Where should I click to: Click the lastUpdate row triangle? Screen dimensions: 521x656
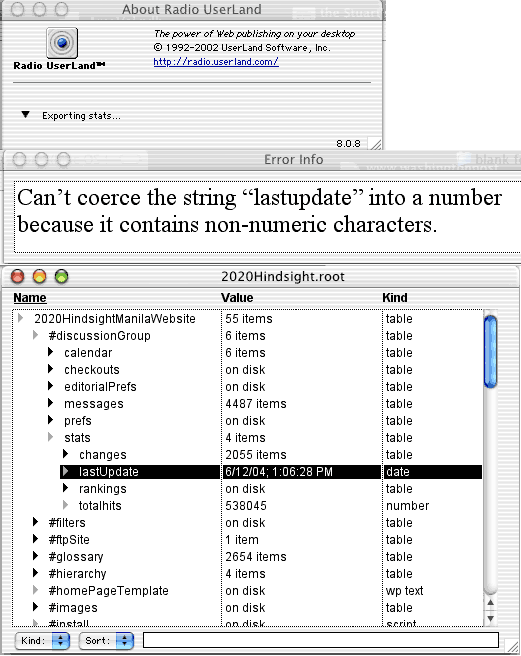click(66, 471)
